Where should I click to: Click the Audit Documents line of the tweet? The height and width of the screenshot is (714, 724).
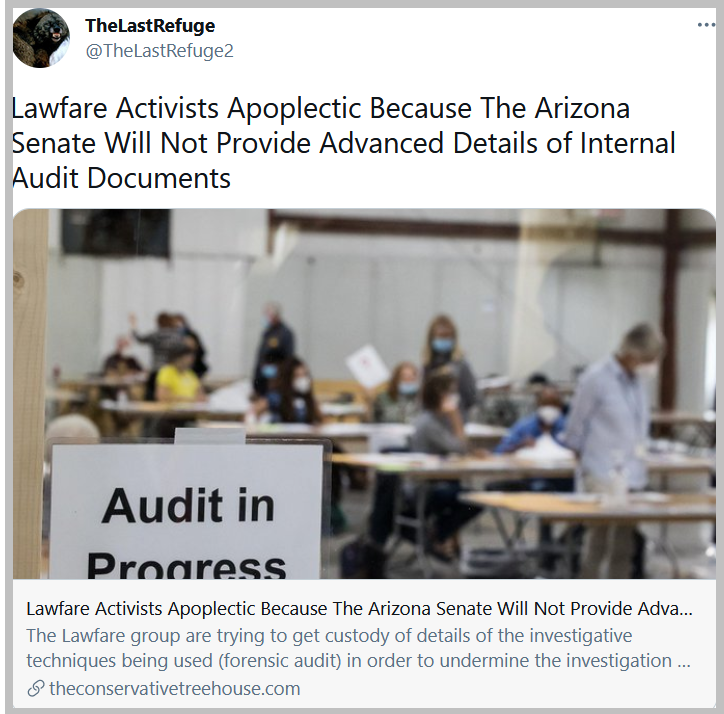pos(121,178)
